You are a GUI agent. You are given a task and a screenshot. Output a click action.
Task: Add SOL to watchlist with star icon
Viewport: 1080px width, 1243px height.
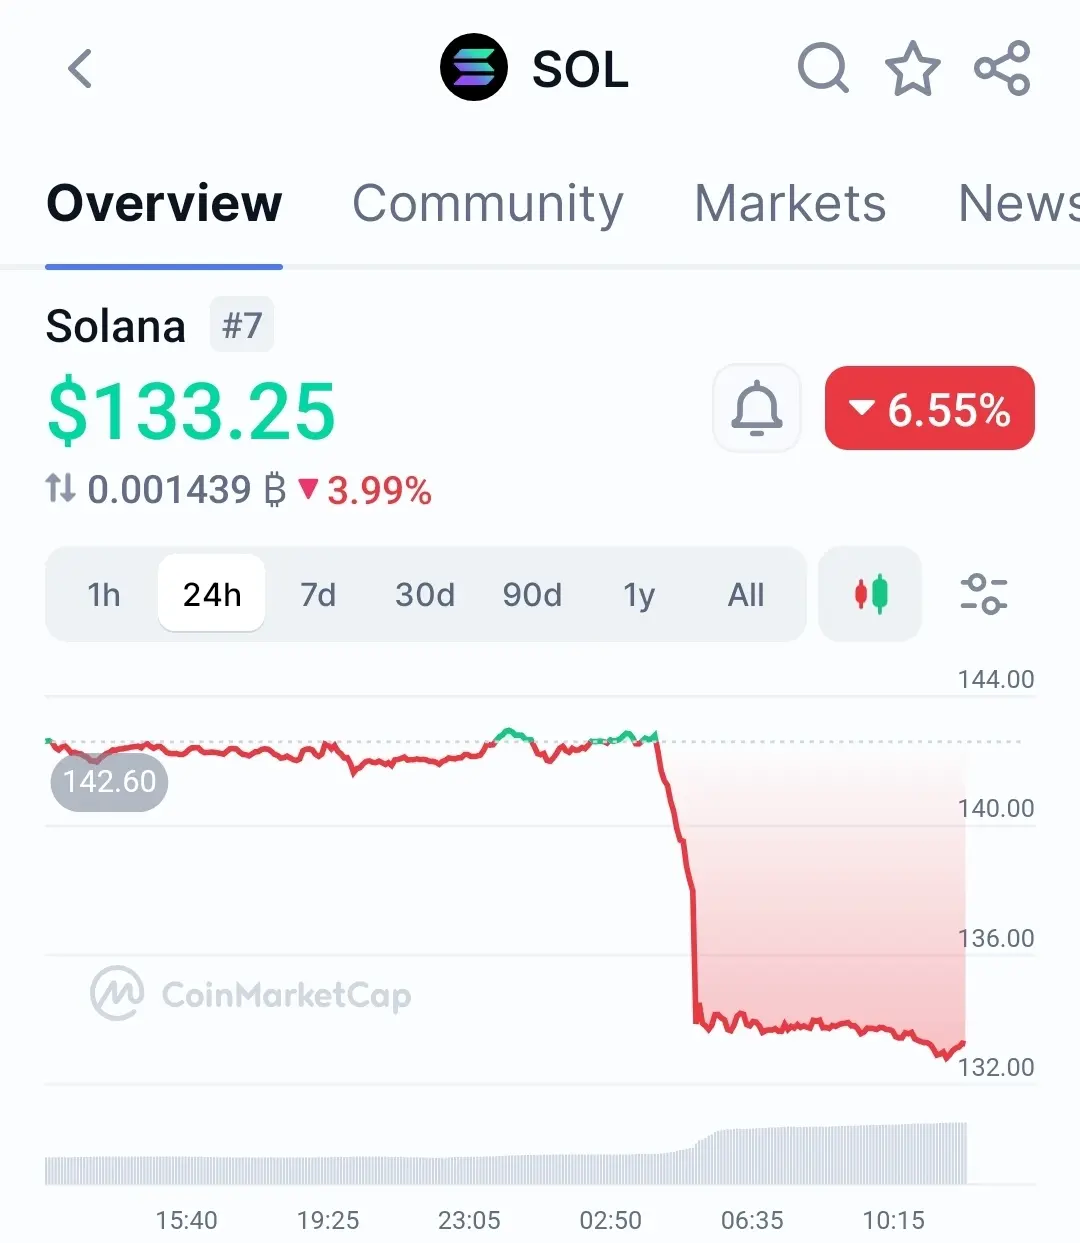912,69
